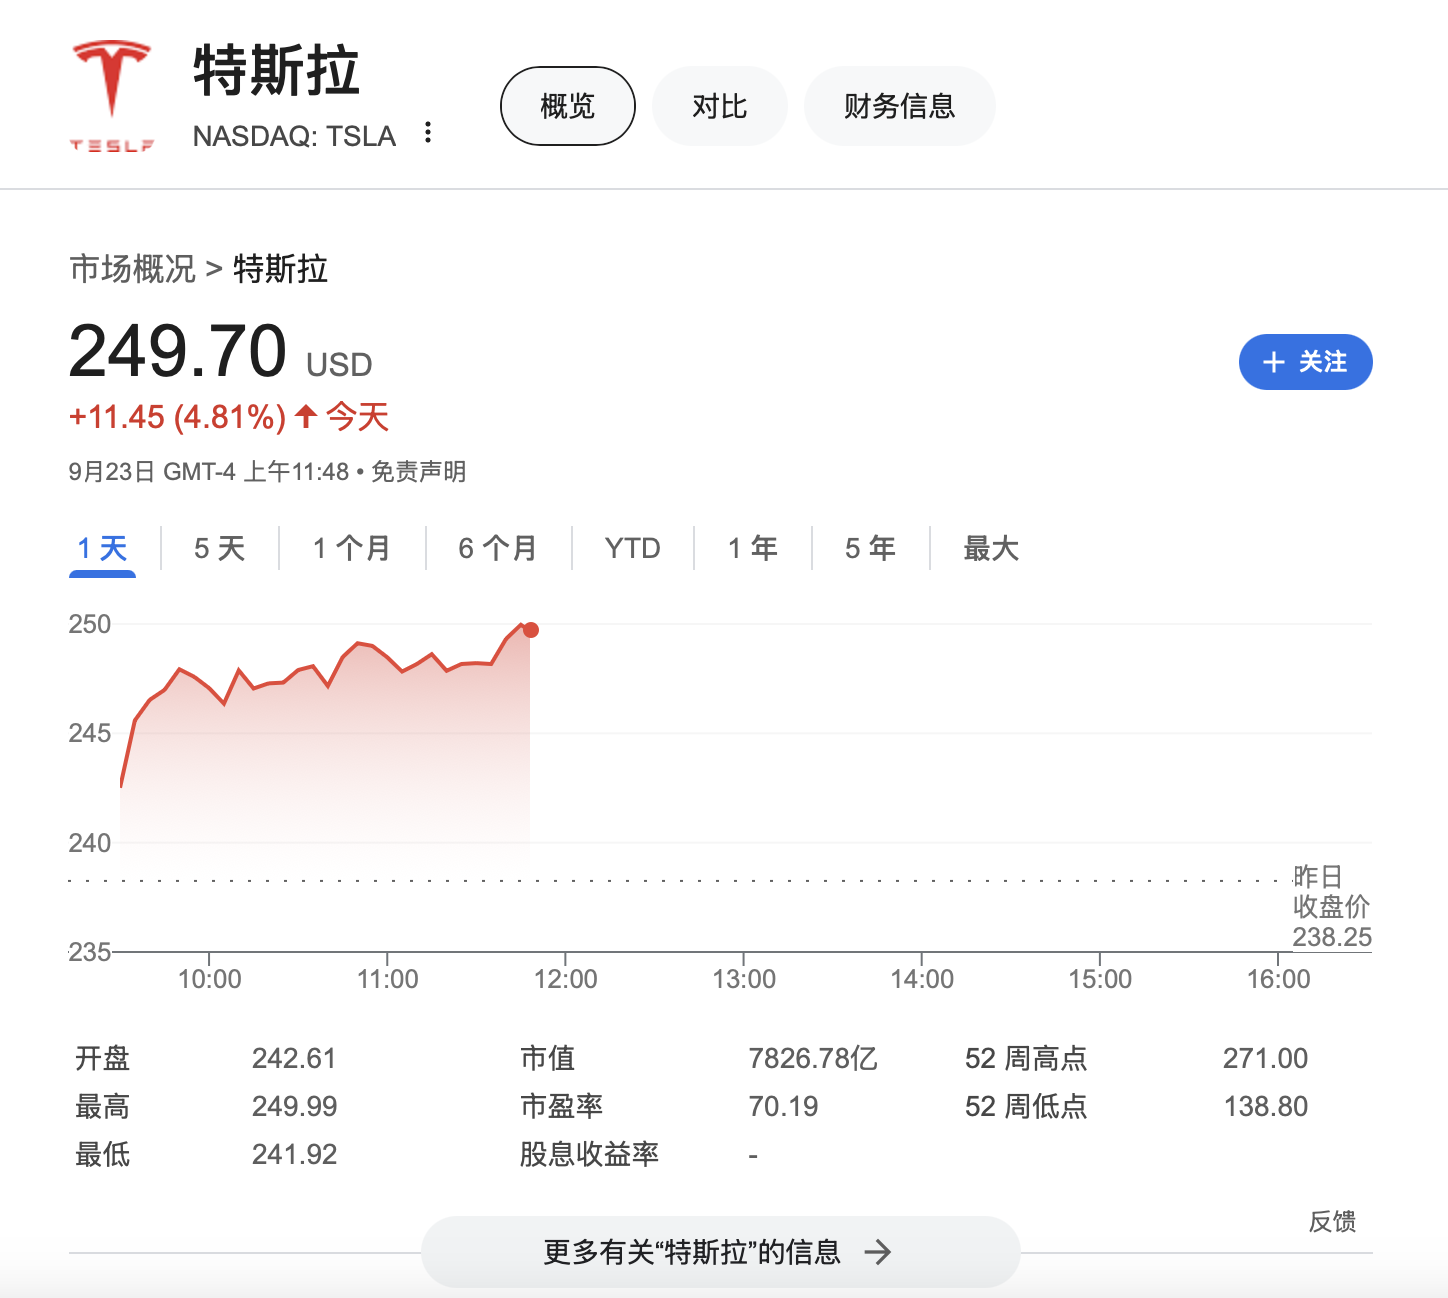This screenshot has width=1448, height=1298.
Task: Enable the YTD chart range
Action: (631, 548)
